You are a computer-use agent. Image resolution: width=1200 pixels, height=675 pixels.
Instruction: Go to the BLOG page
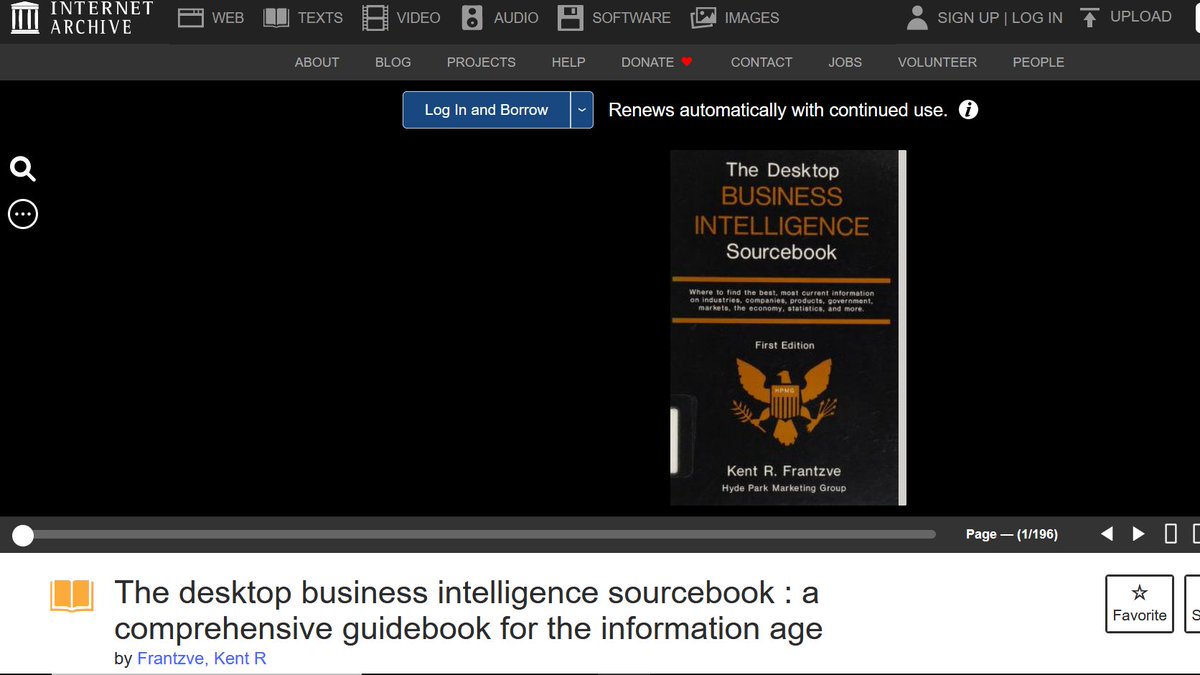coord(393,62)
